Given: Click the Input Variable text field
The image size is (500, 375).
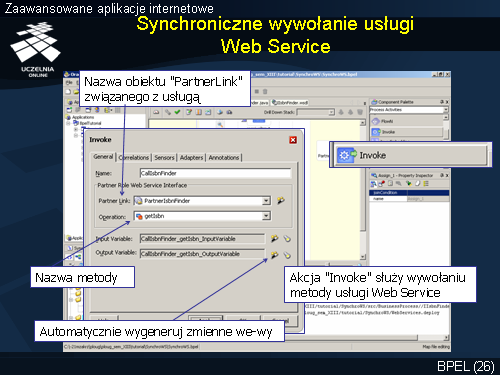Looking at the screenshot, I should click(x=202, y=239).
